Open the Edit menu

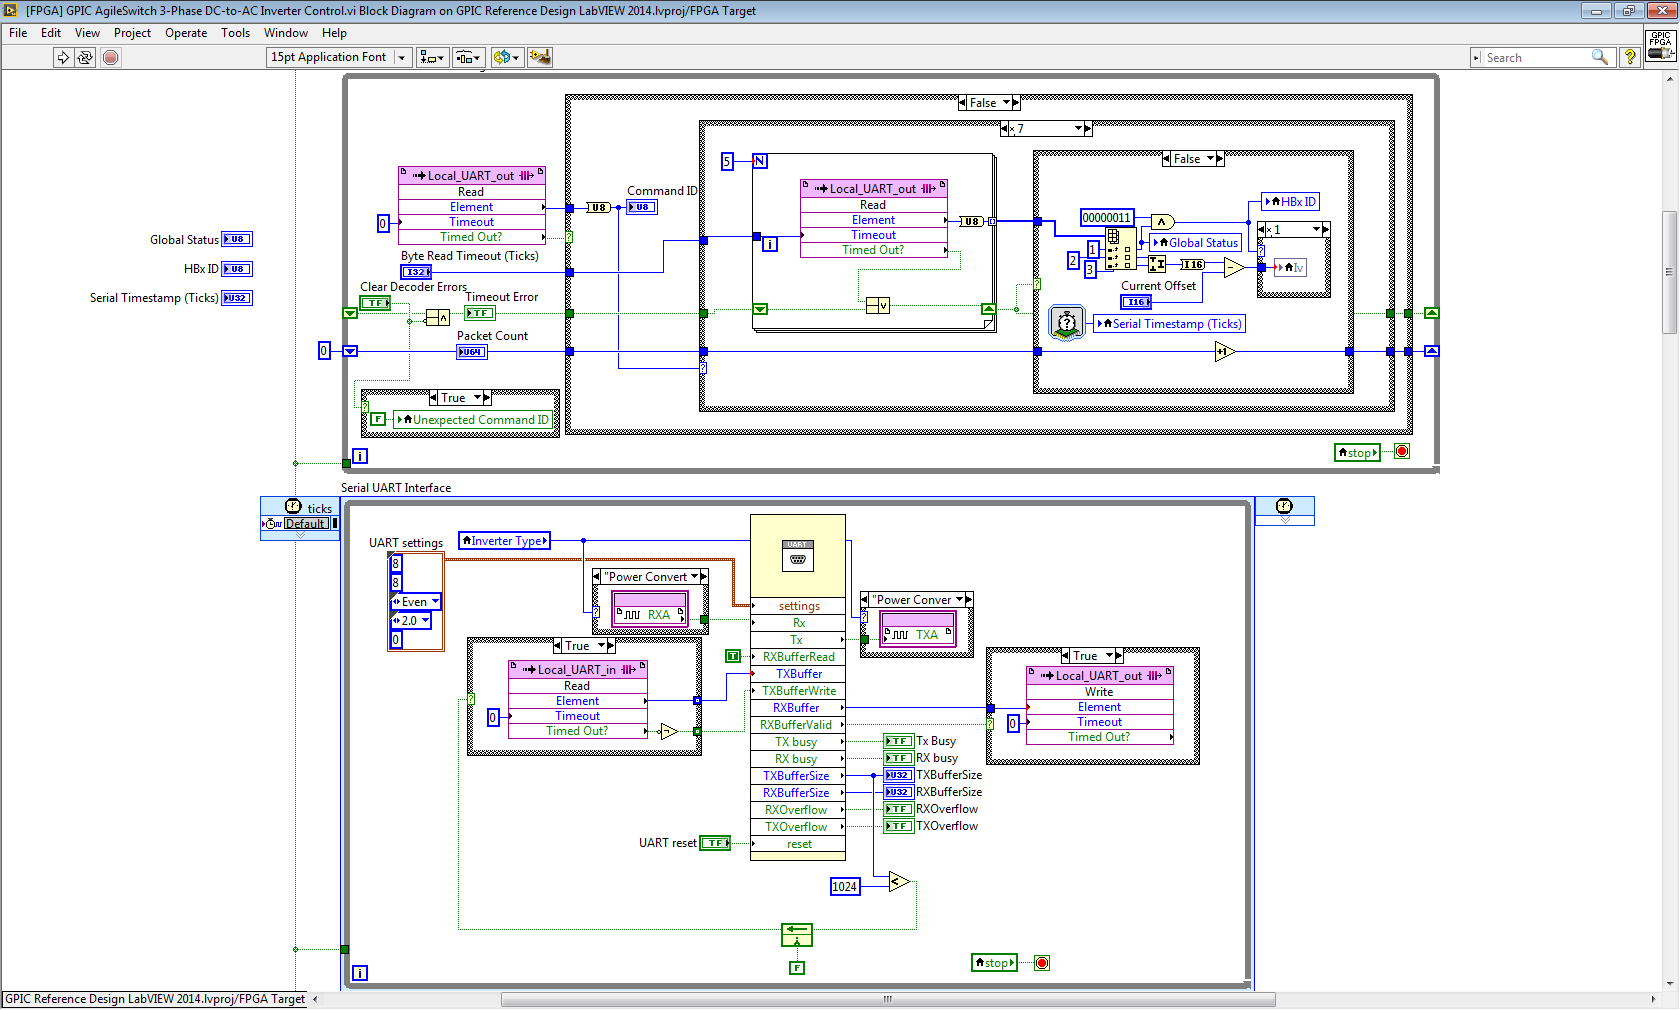[x=51, y=33]
